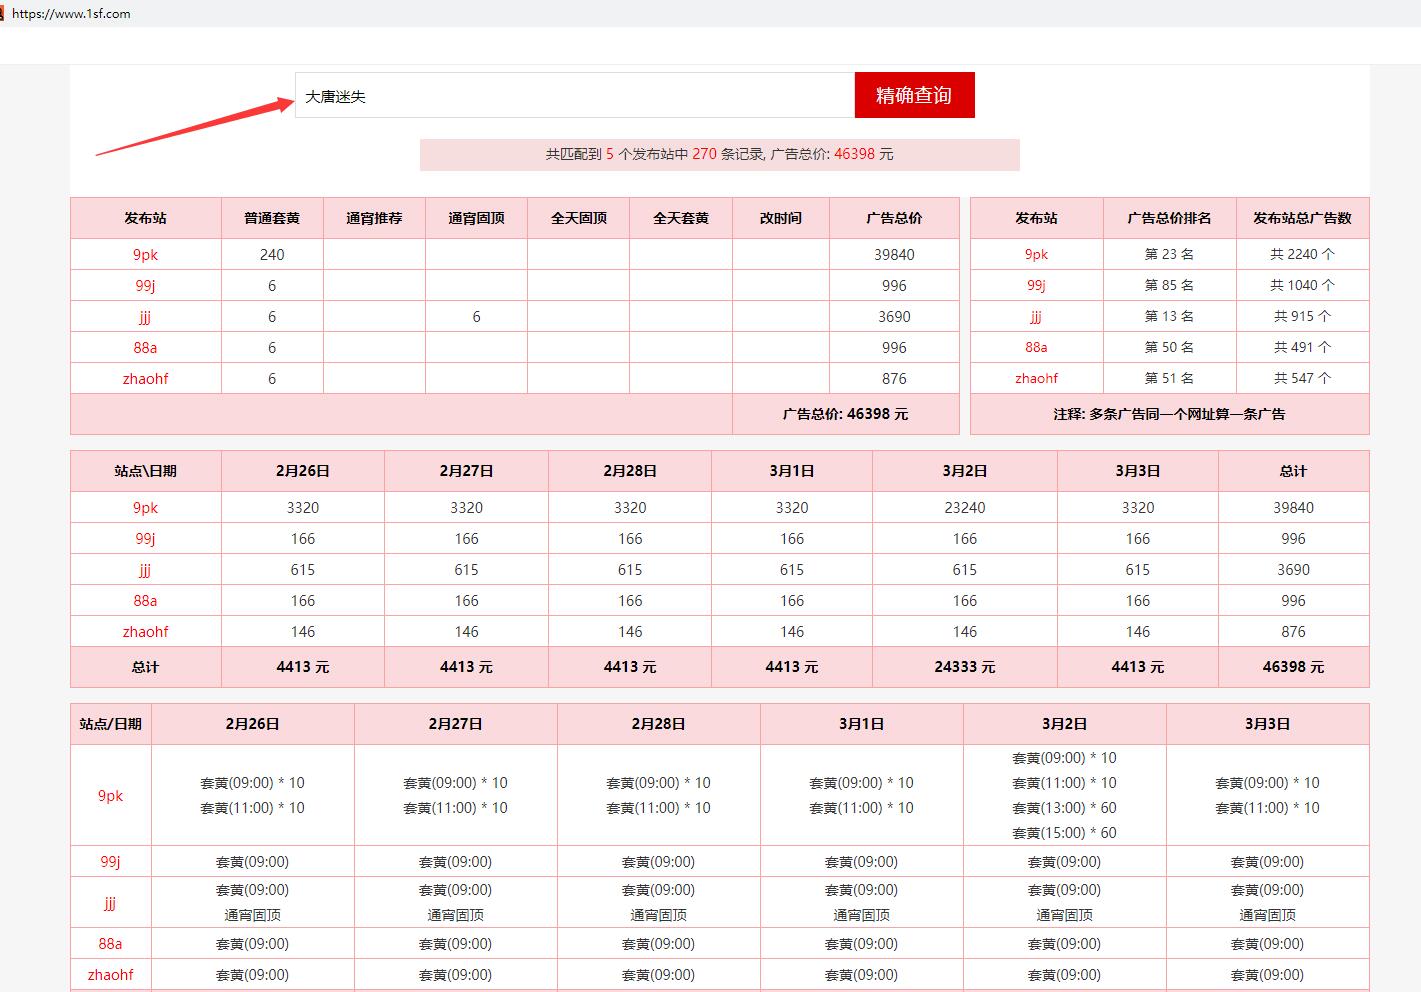Click the 套黄(15:00) * 60 entry for 9pk
1421x992 pixels.
[x=1063, y=832]
